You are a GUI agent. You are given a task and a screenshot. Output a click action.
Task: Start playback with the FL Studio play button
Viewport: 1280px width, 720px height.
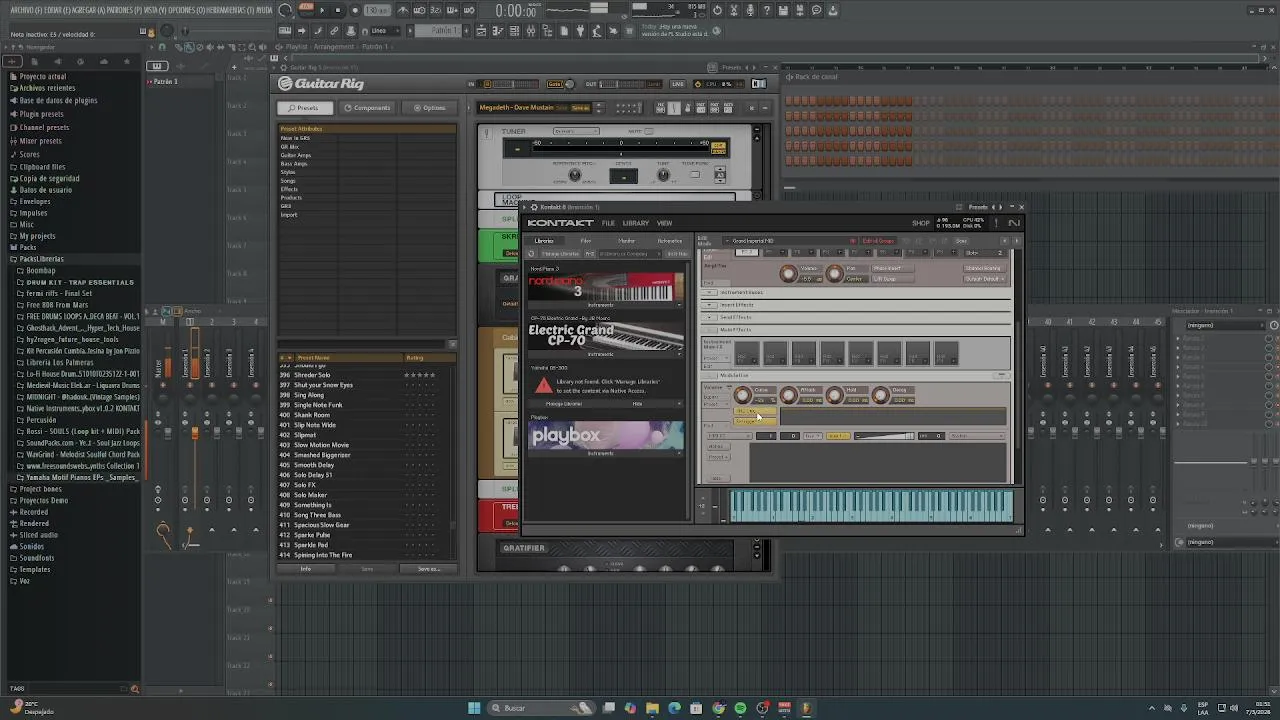coord(323,10)
